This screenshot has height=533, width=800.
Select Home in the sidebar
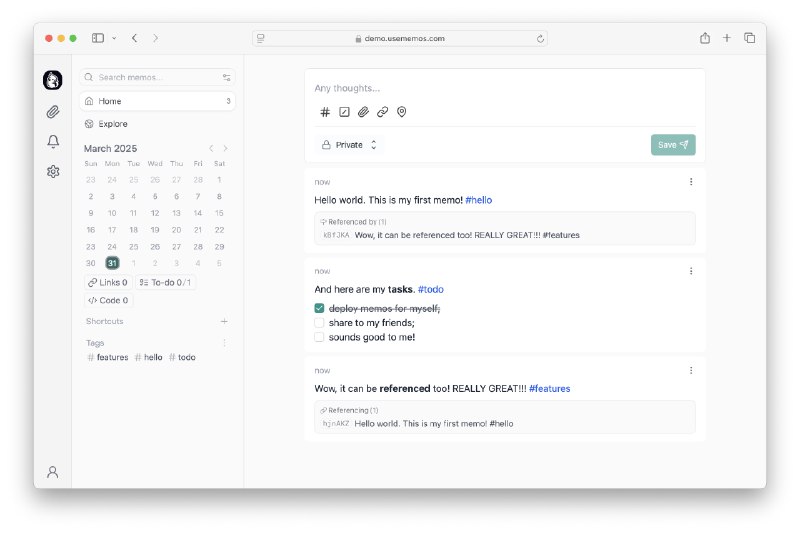(x=110, y=101)
